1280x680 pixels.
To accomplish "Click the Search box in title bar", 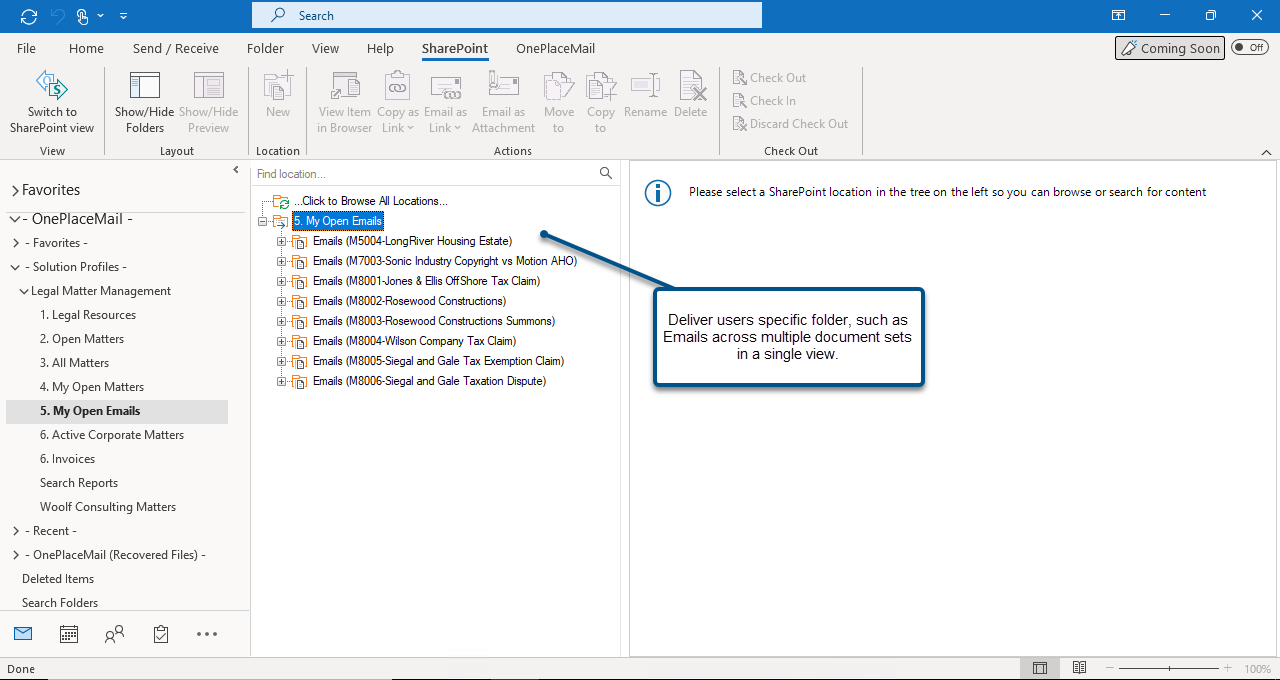I will coord(507,15).
